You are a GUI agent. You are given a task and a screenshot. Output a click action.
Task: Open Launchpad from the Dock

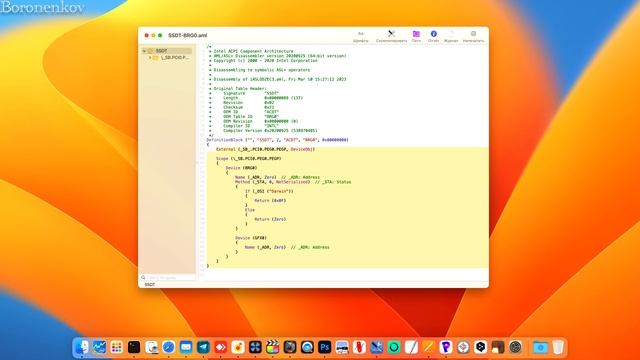coord(117,347)
